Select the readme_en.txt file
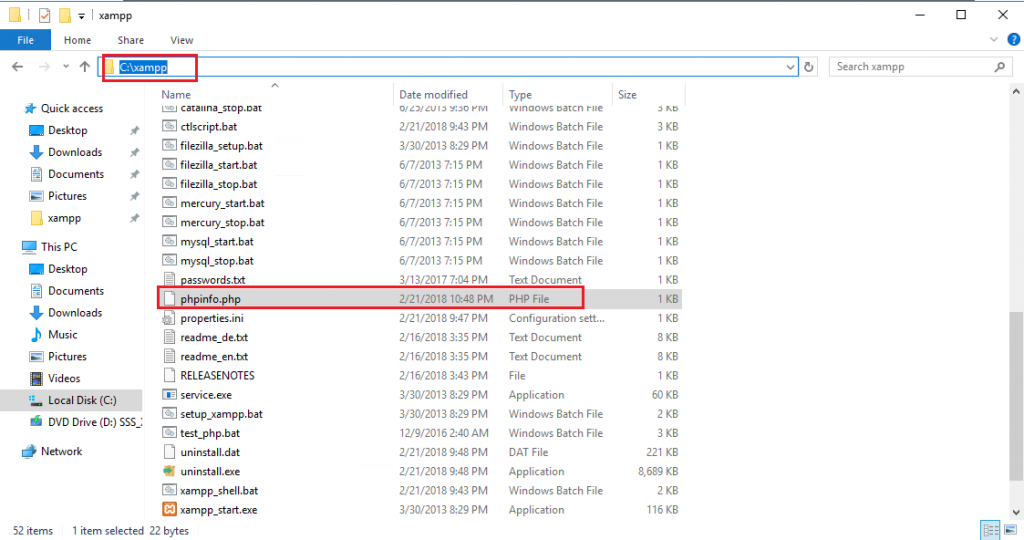This screenshot has width=1024, height=540. [x=214, y=357]
